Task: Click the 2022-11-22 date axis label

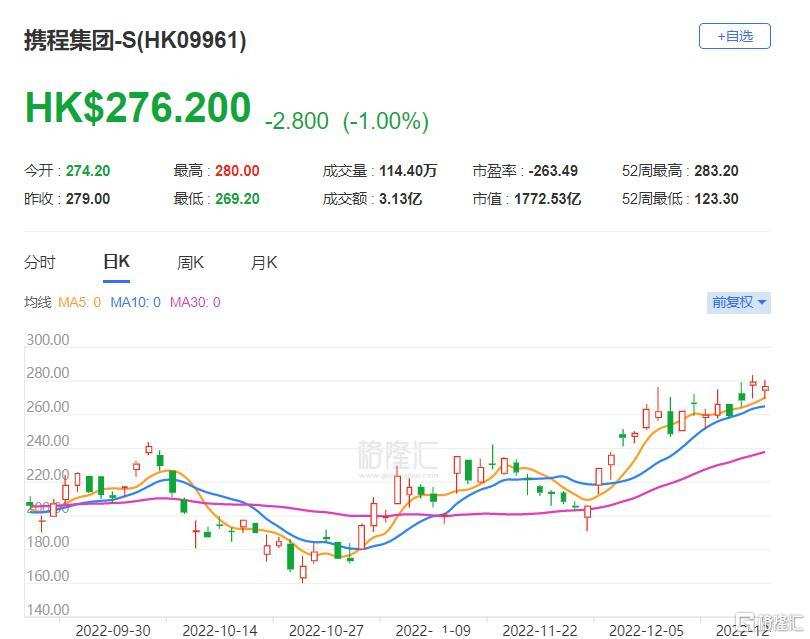Action: [x=540, y=631]
